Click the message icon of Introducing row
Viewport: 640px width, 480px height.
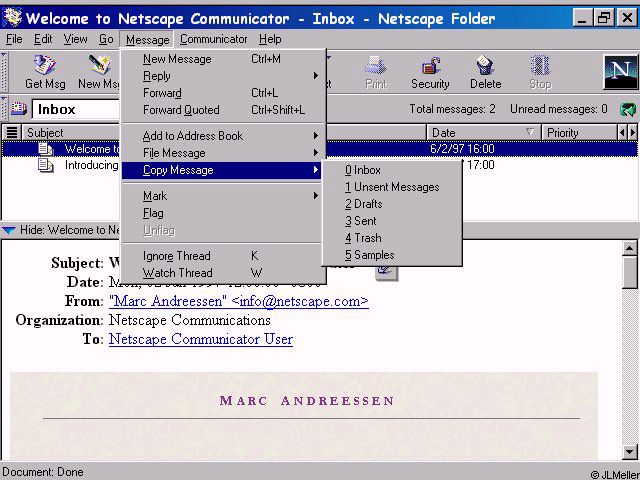click(x=46, y=165)
